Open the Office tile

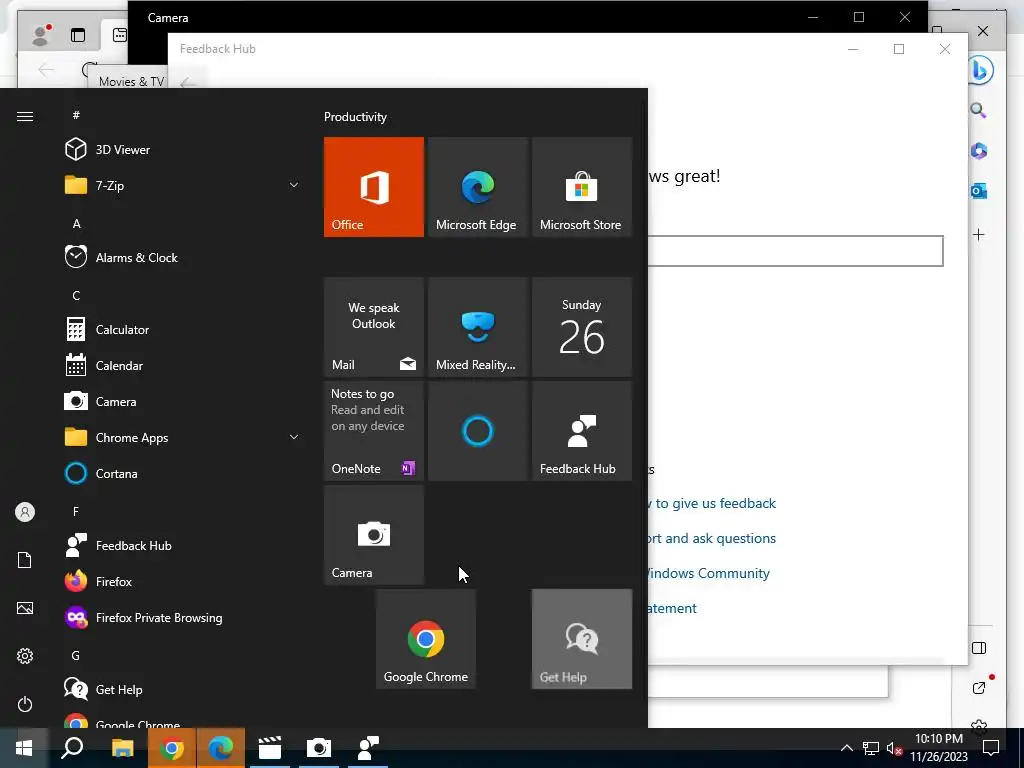(x=374, y=187)
